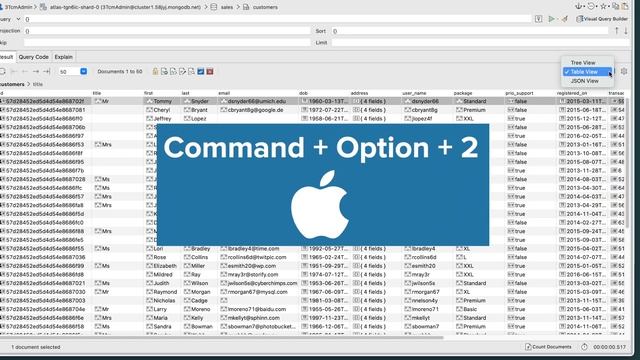
Task: Click the registered_on column header
Action: point(572,93)
